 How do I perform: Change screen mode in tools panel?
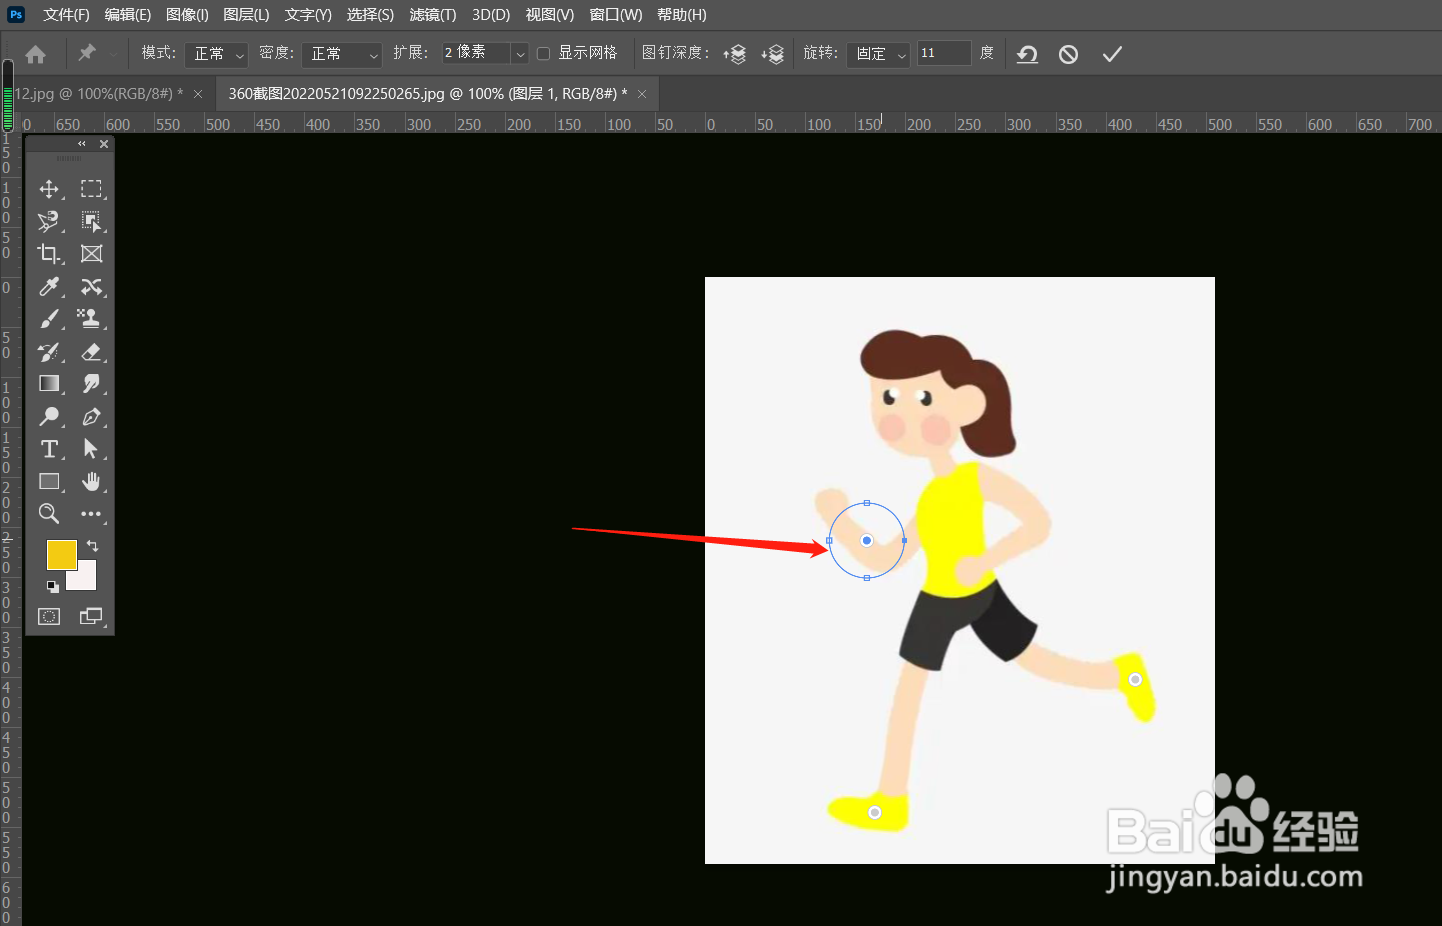tap(92, 616)
